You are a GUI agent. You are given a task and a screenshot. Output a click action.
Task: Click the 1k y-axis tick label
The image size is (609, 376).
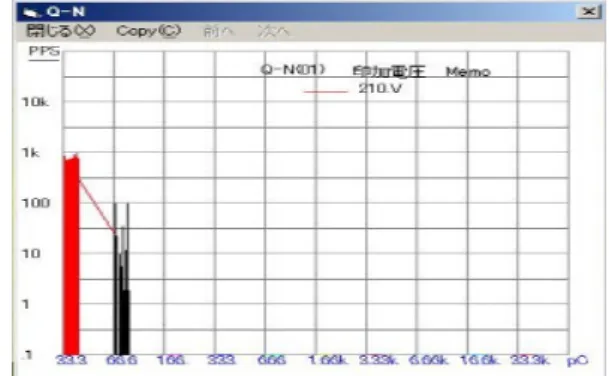(x=31, y=153)
